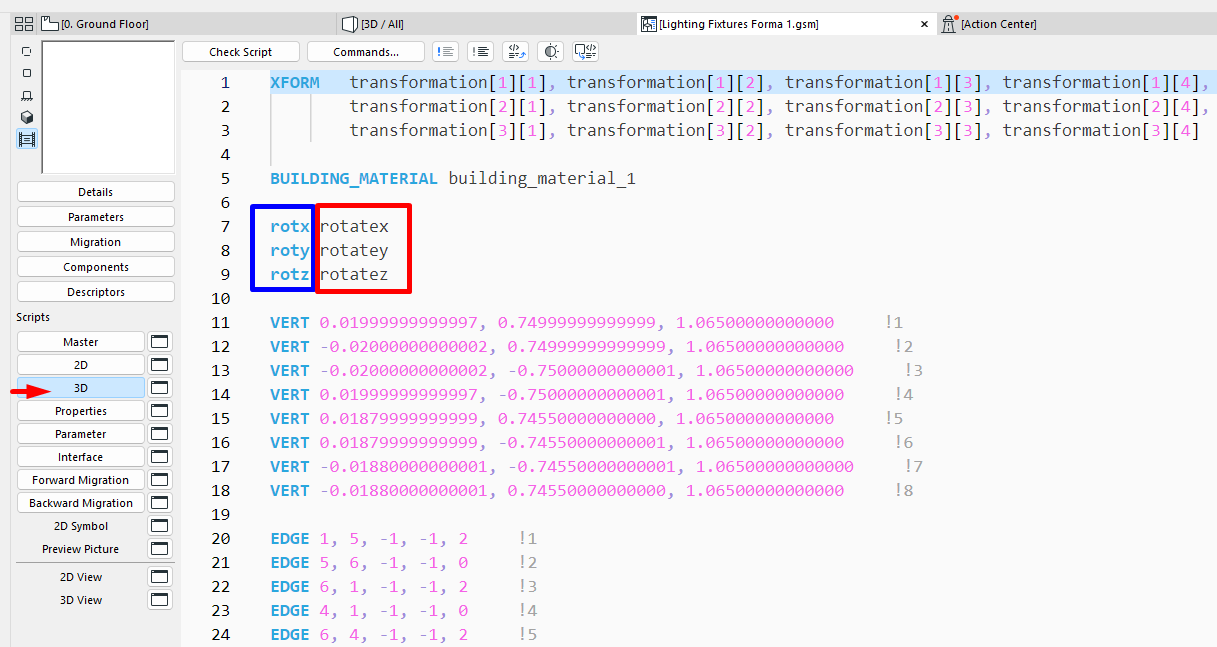Viewport: 1217px width, 647px height.
Task: Click the object preview thumbnail box
Action: pos(108,107)
